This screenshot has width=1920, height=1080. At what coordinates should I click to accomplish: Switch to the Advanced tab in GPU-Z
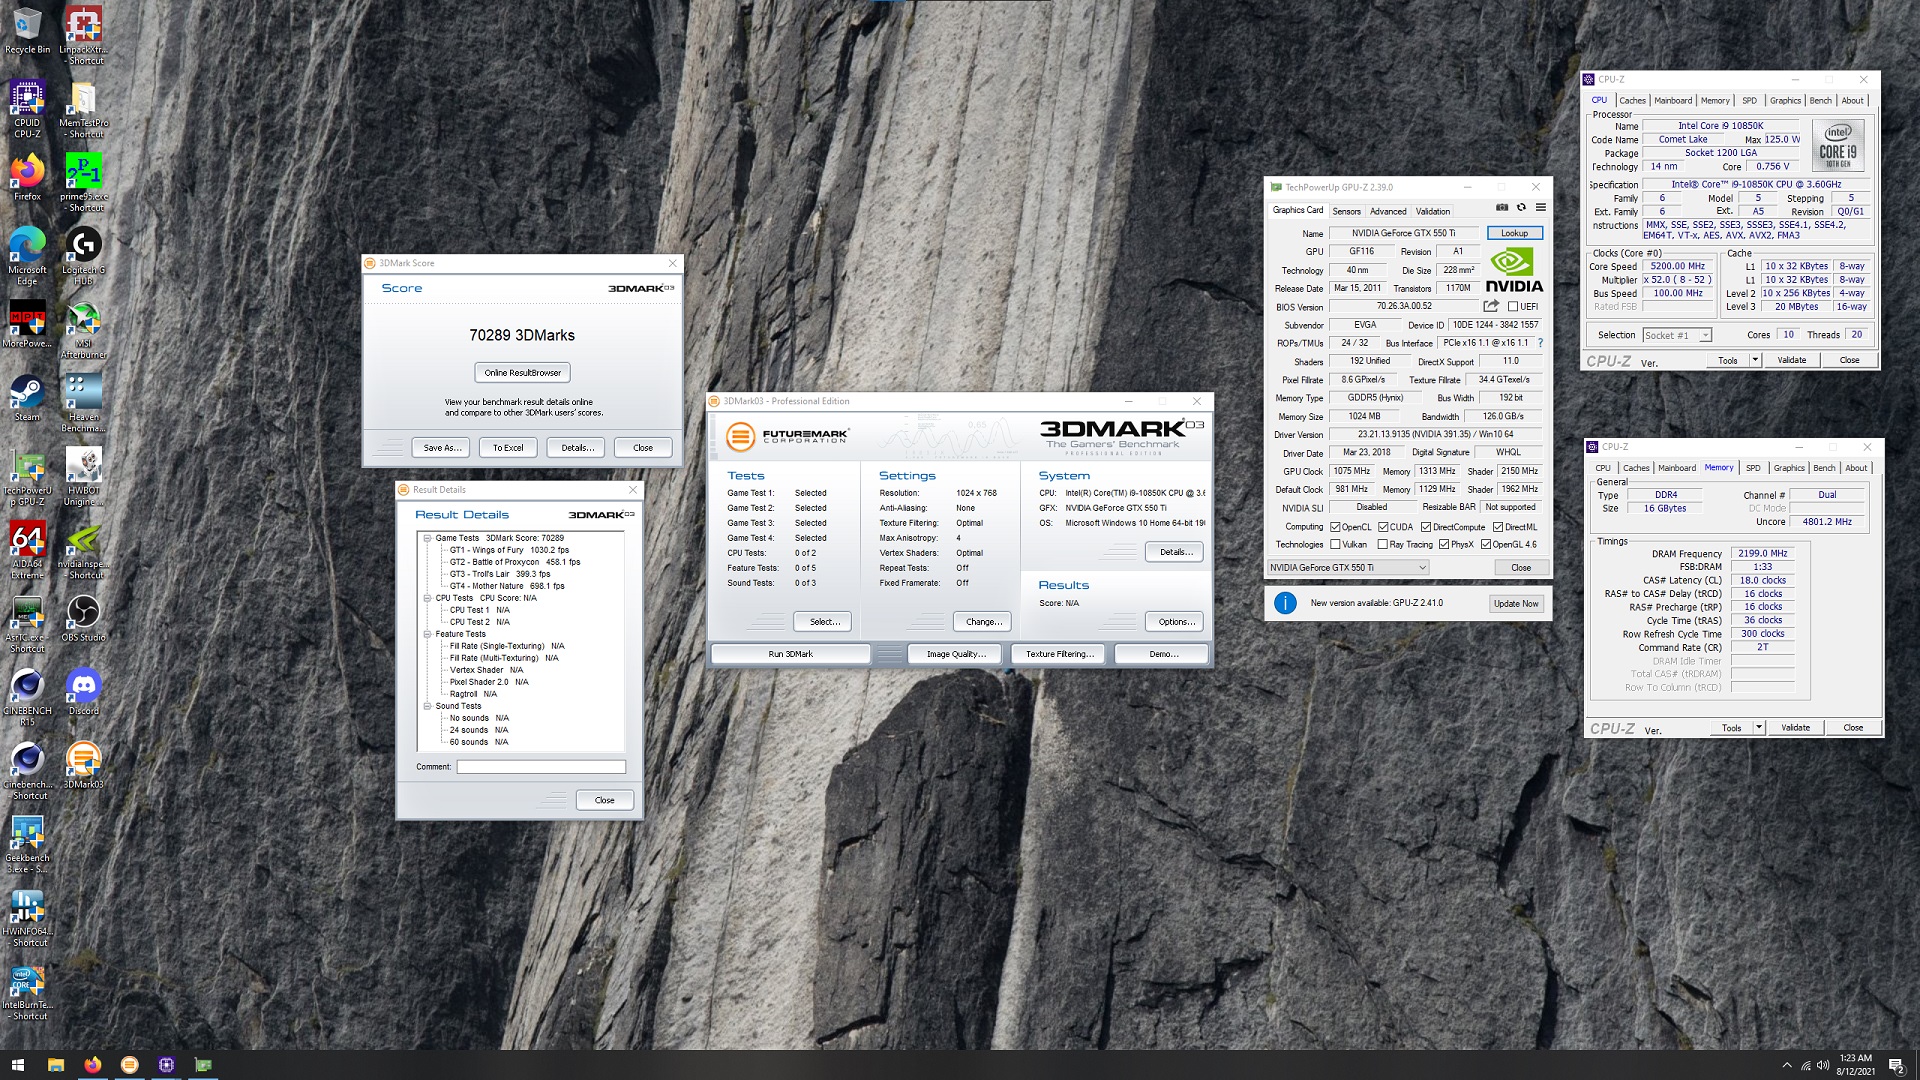[x=1388, y=211]
